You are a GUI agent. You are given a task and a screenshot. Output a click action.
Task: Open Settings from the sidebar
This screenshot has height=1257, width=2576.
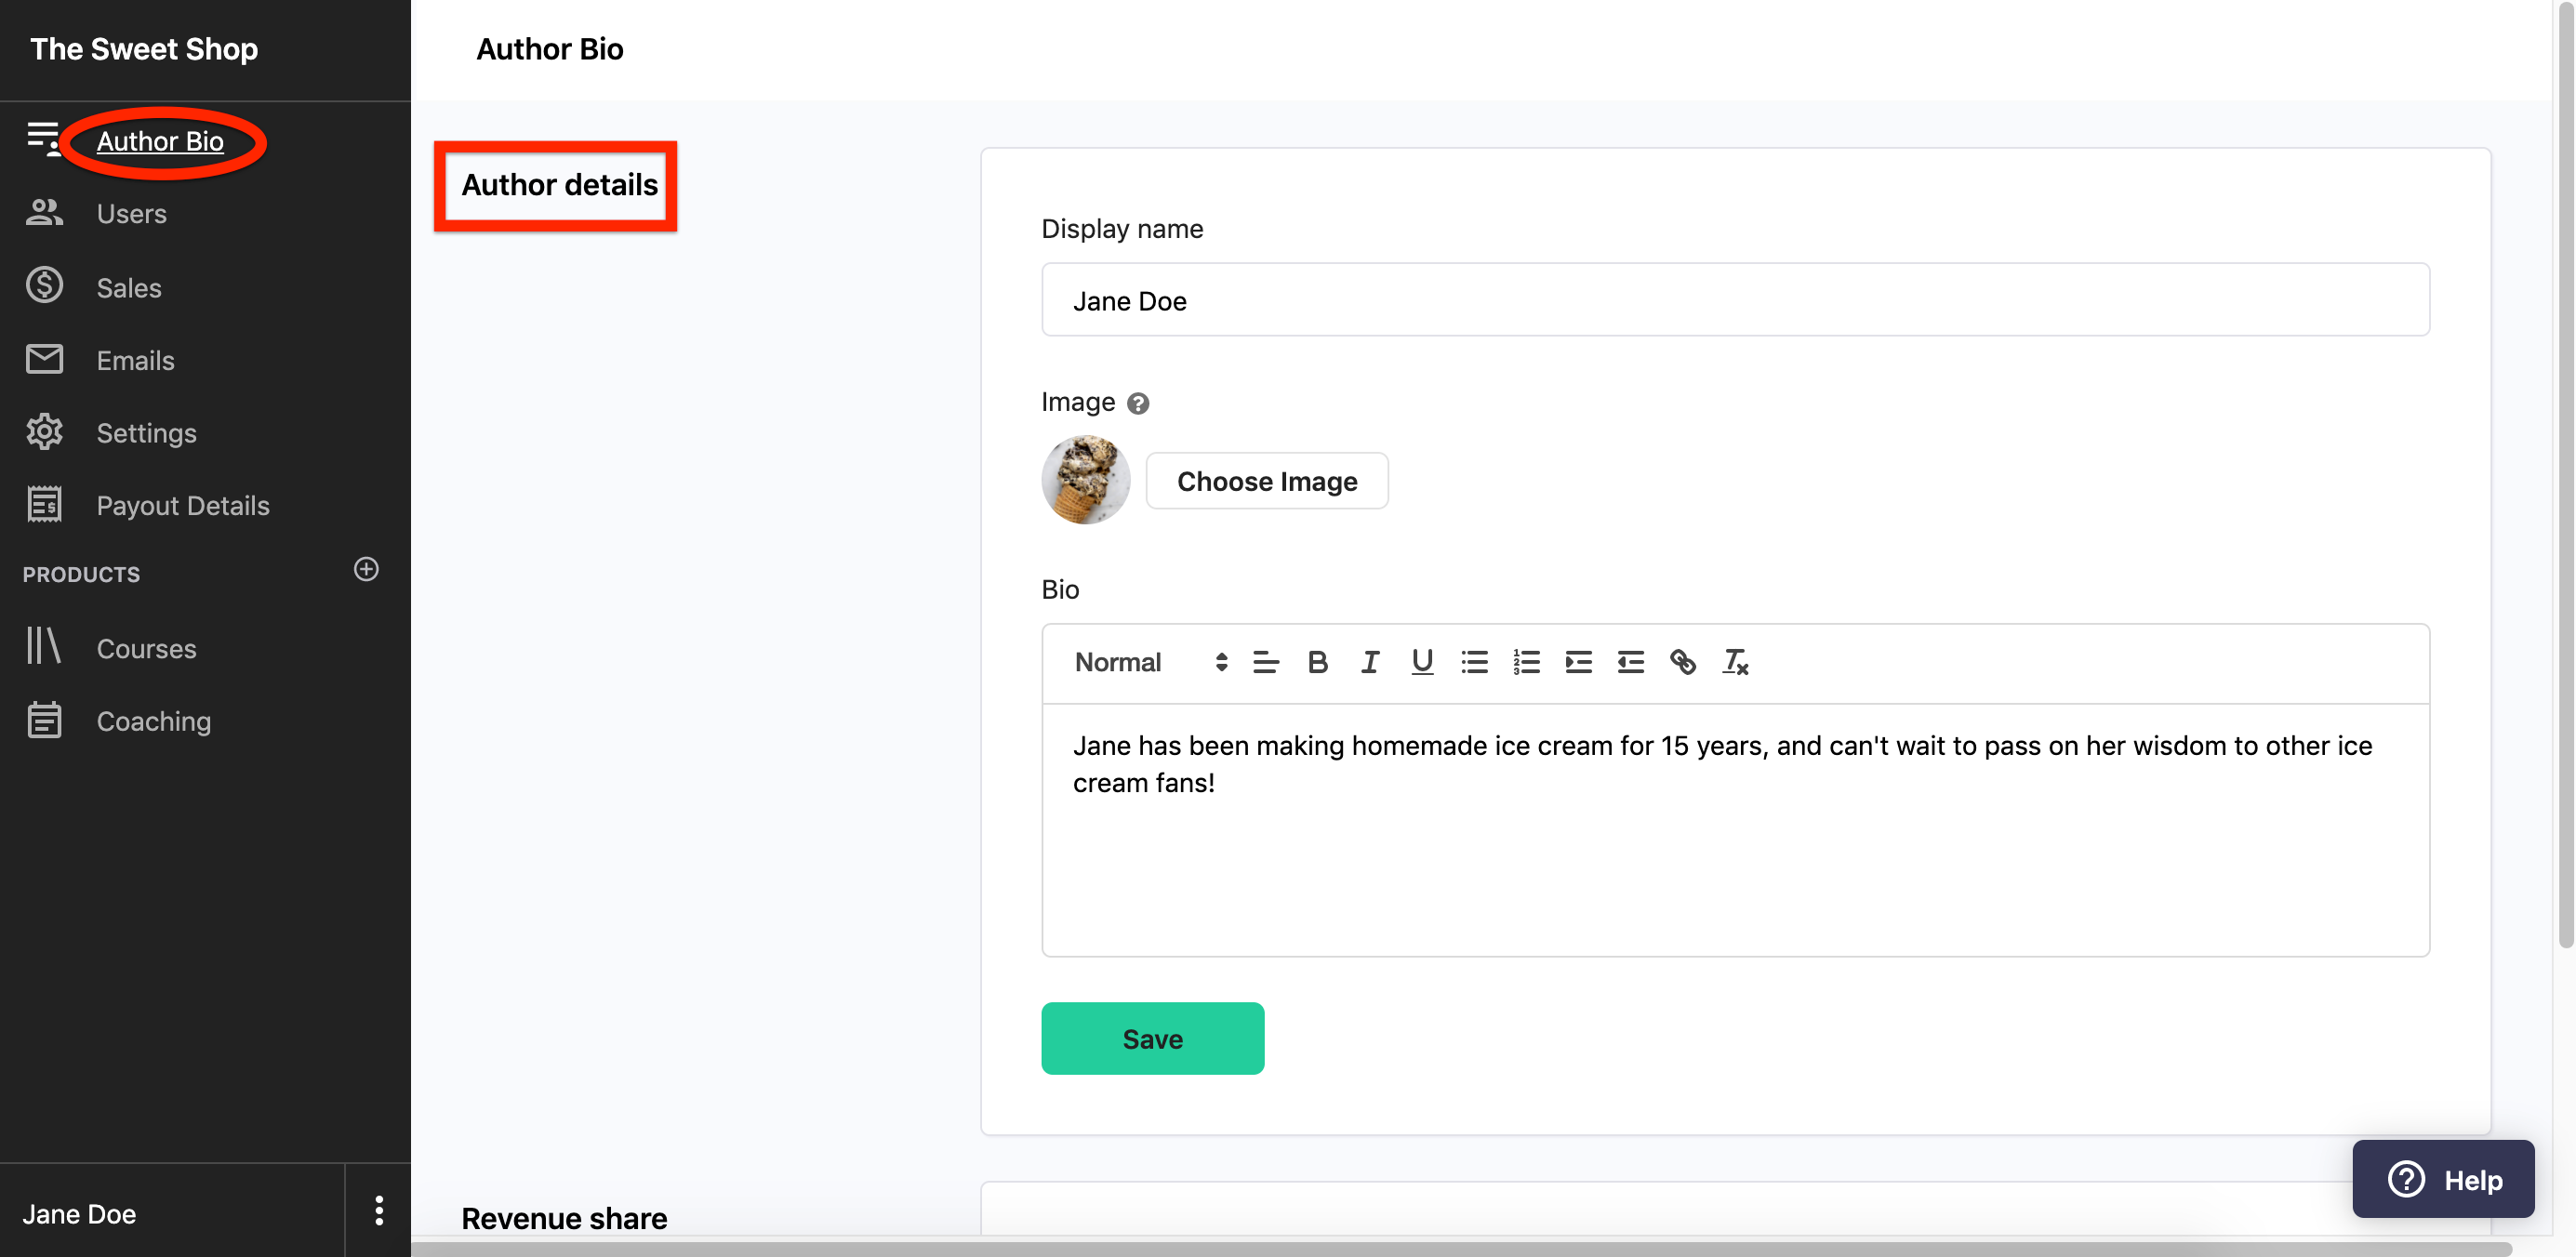146,433
